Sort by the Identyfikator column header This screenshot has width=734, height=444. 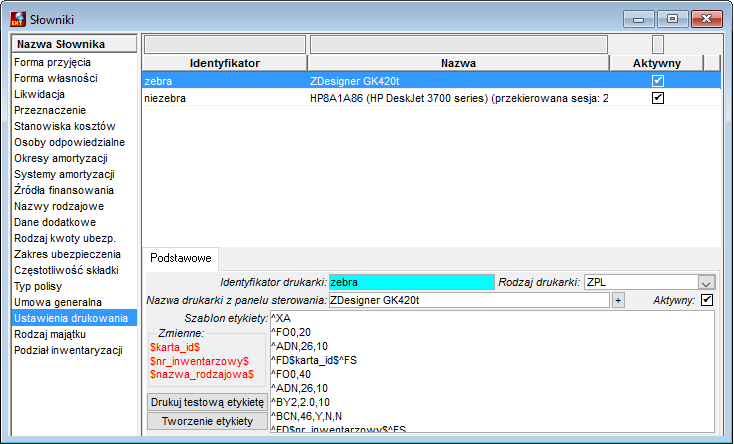pos(225,63)
